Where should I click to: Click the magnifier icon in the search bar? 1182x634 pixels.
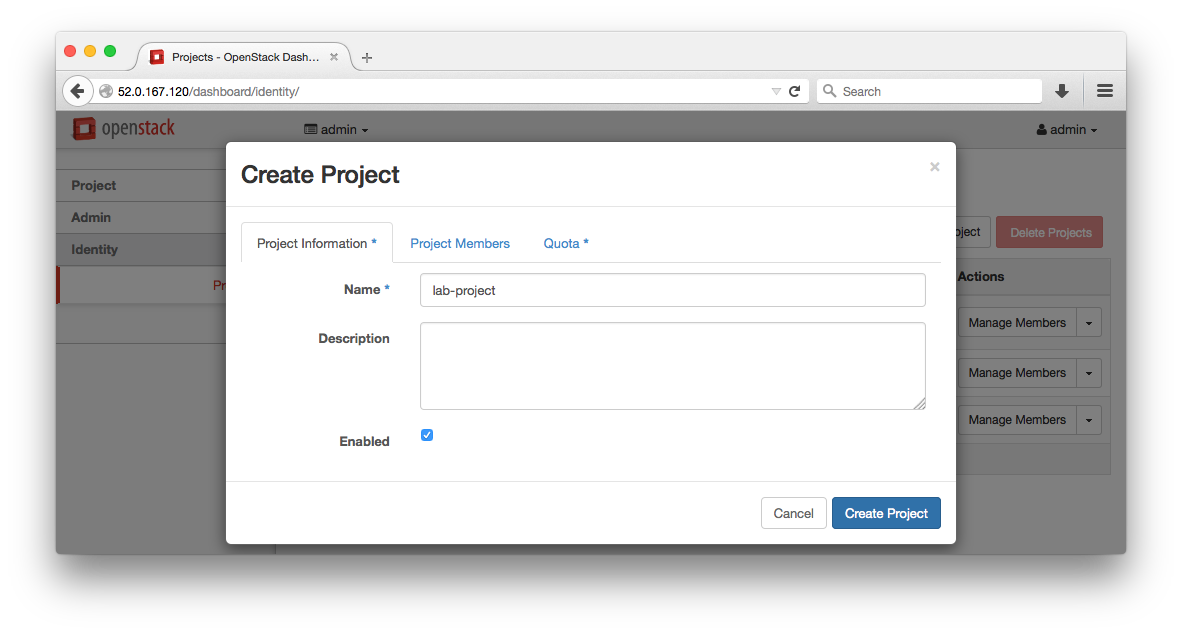829,90
